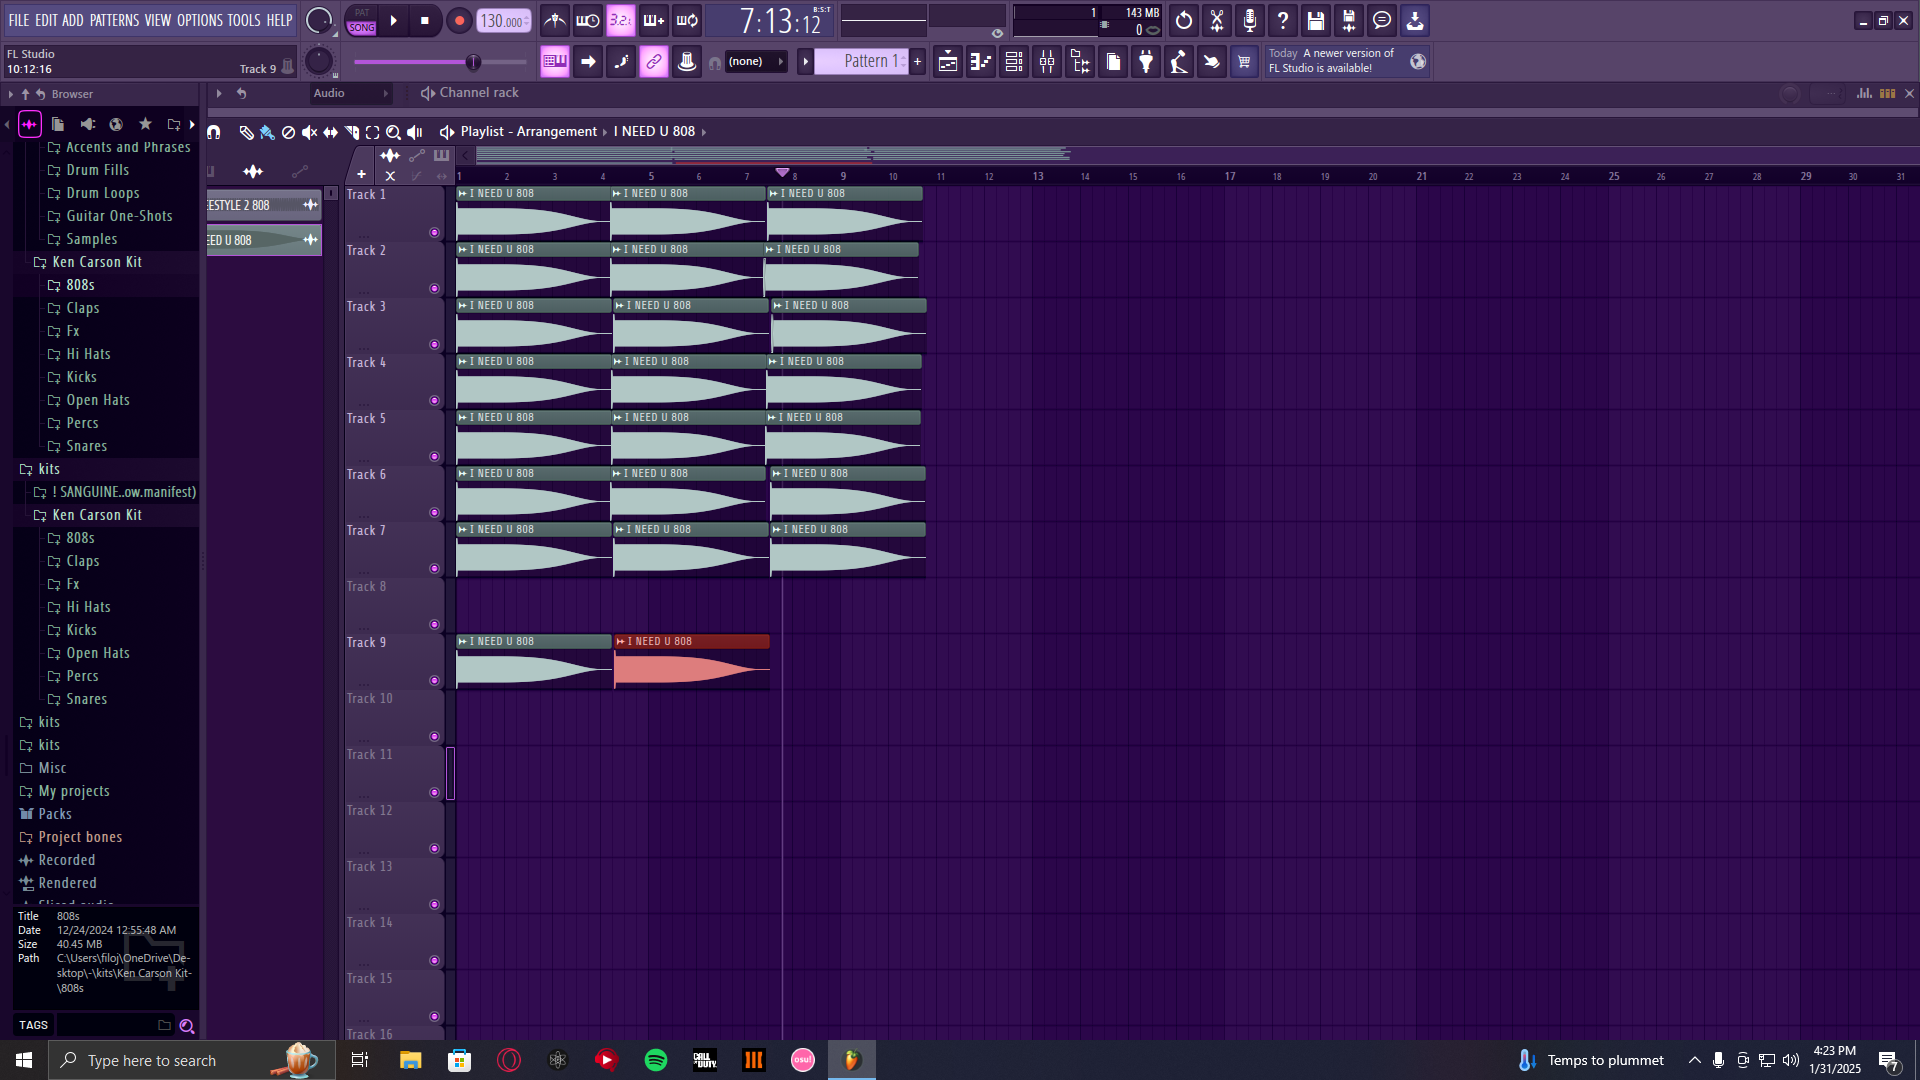Click the Record button
Viewport: 1920px width, 1080px height.
coord(459,20)
